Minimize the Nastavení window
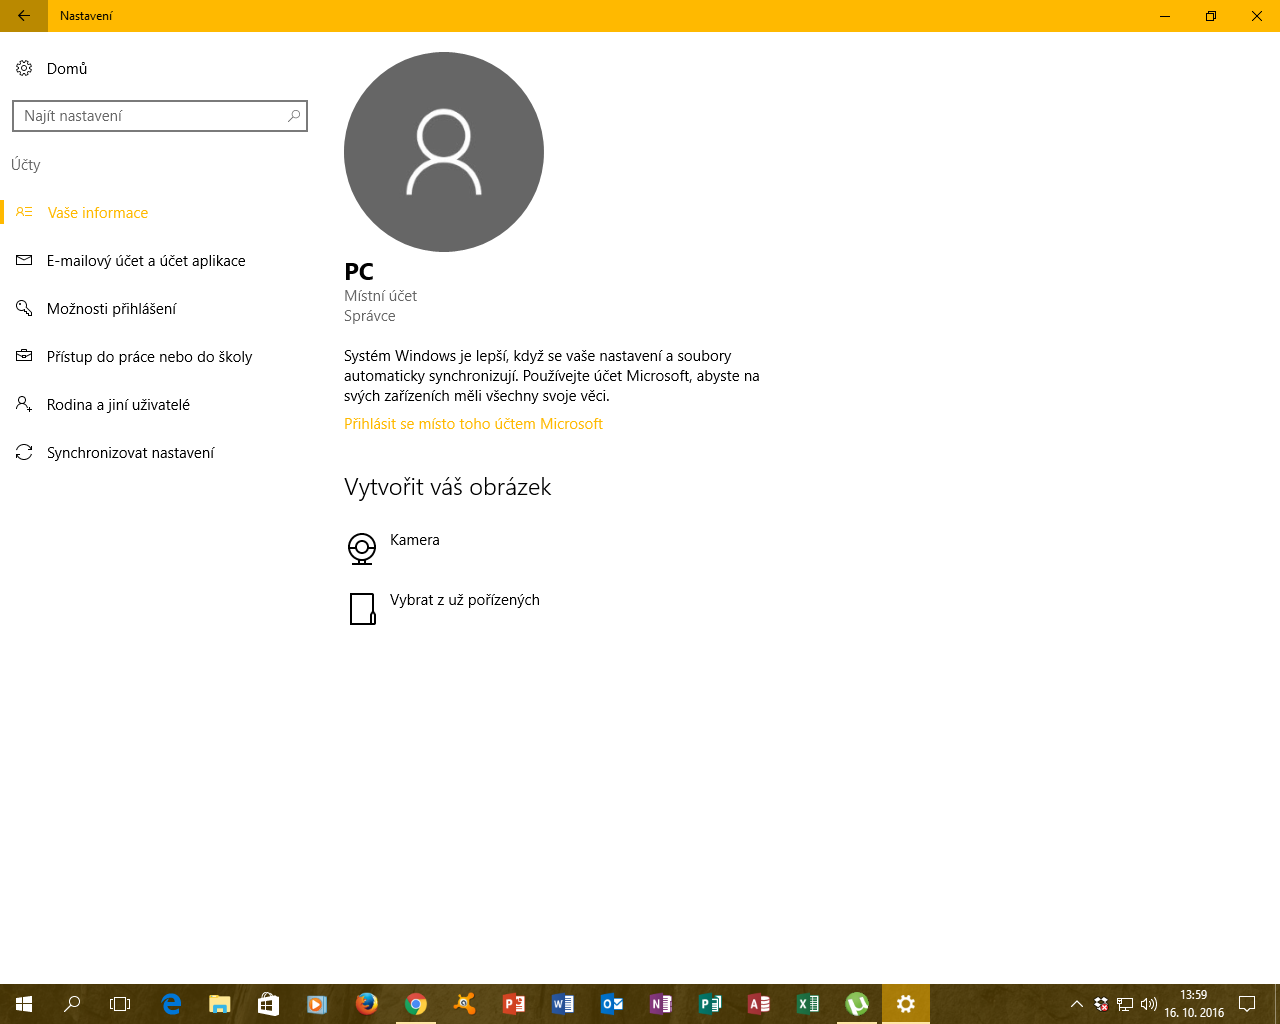Image resolution: width=1280 pixels, height=1024 pixels. 1165,16
